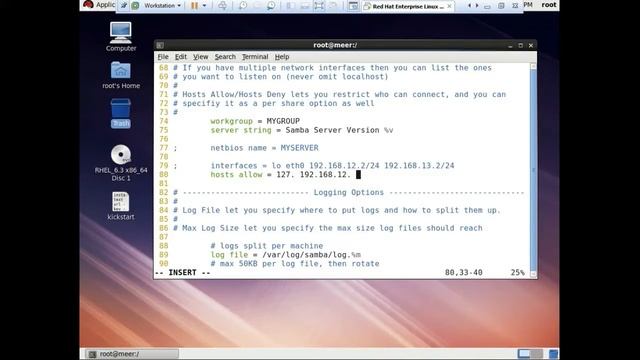Image resolution: width=640 pixels, height=360 pixels.
Task: Click the pause virtual machine icon
Action: pos(195,6)
